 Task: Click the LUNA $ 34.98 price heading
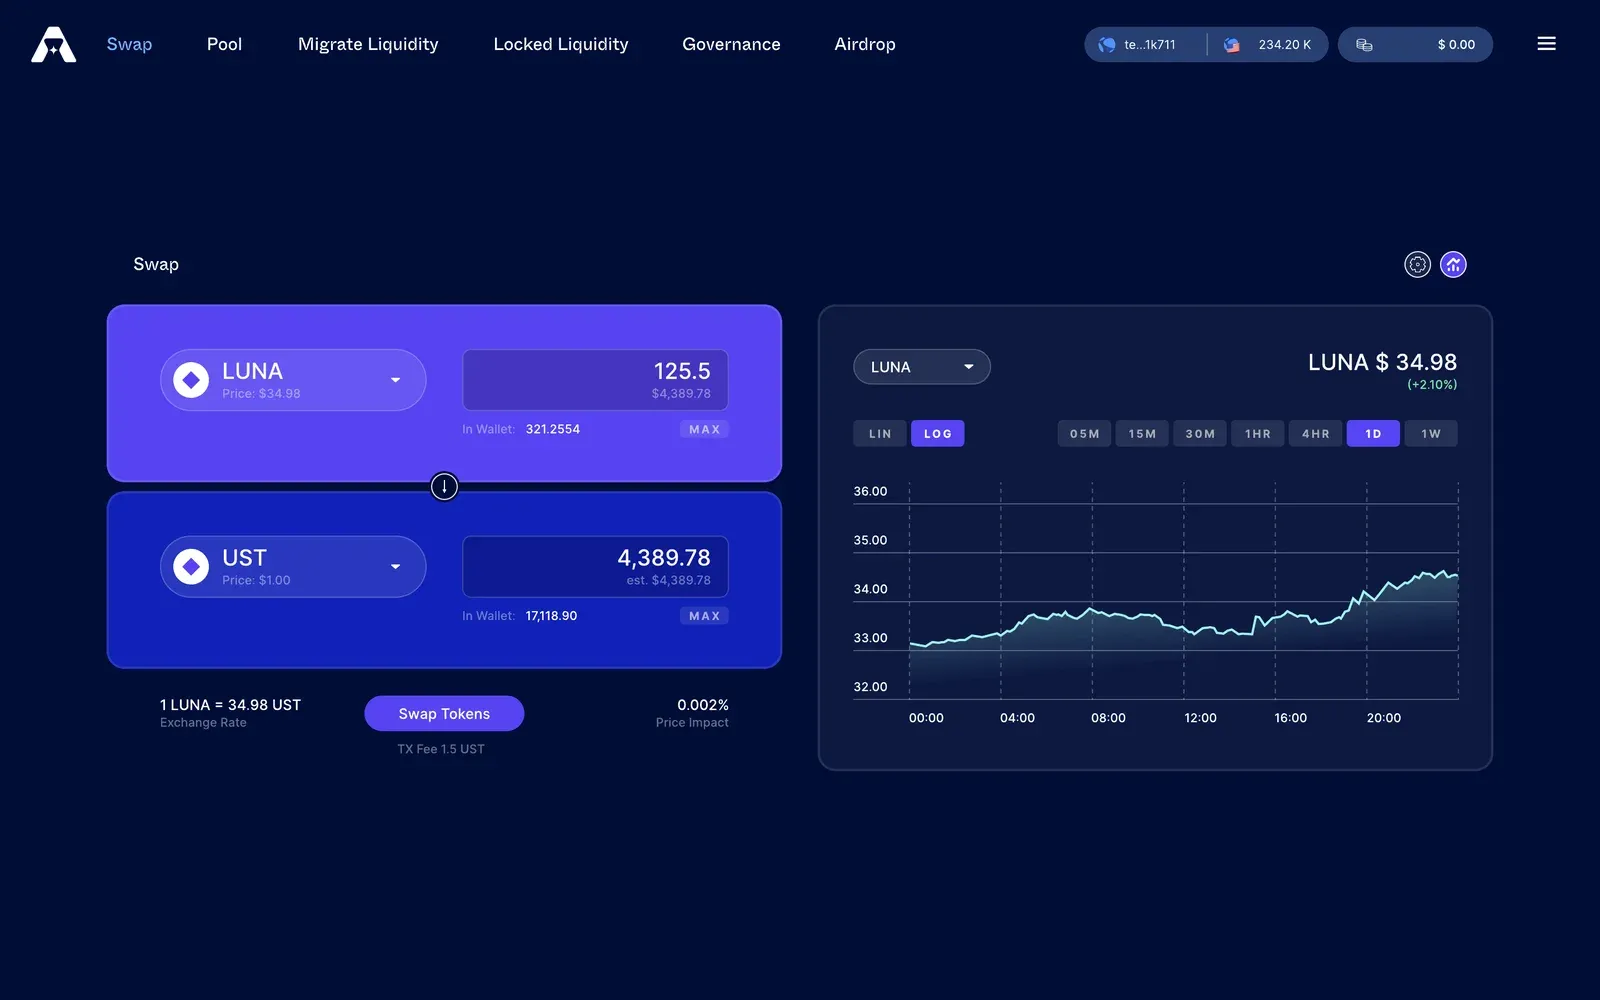(1382, 362)
